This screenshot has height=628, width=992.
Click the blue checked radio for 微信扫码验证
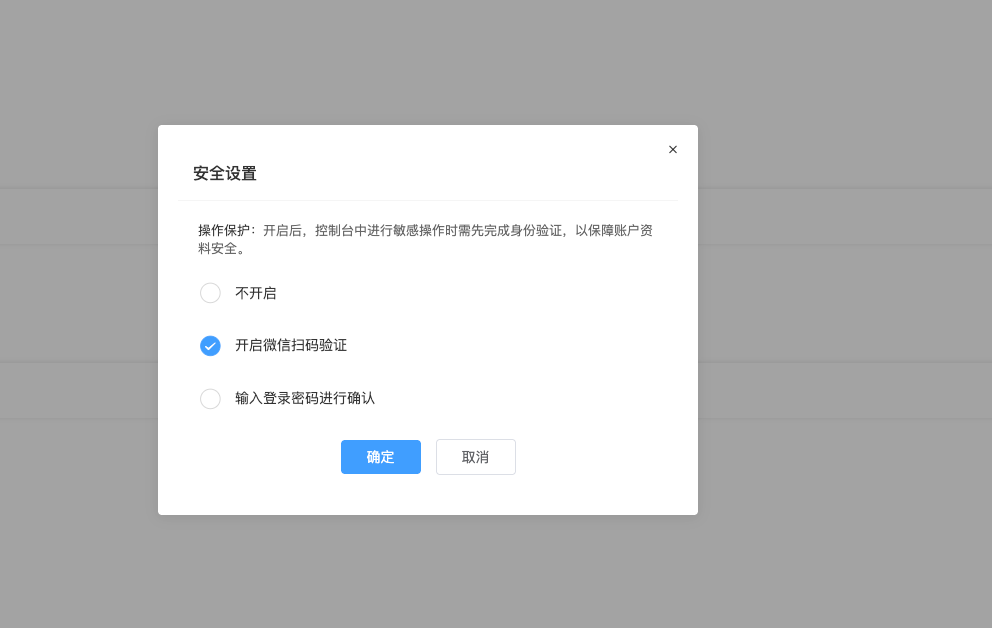(x=210, y=346)
